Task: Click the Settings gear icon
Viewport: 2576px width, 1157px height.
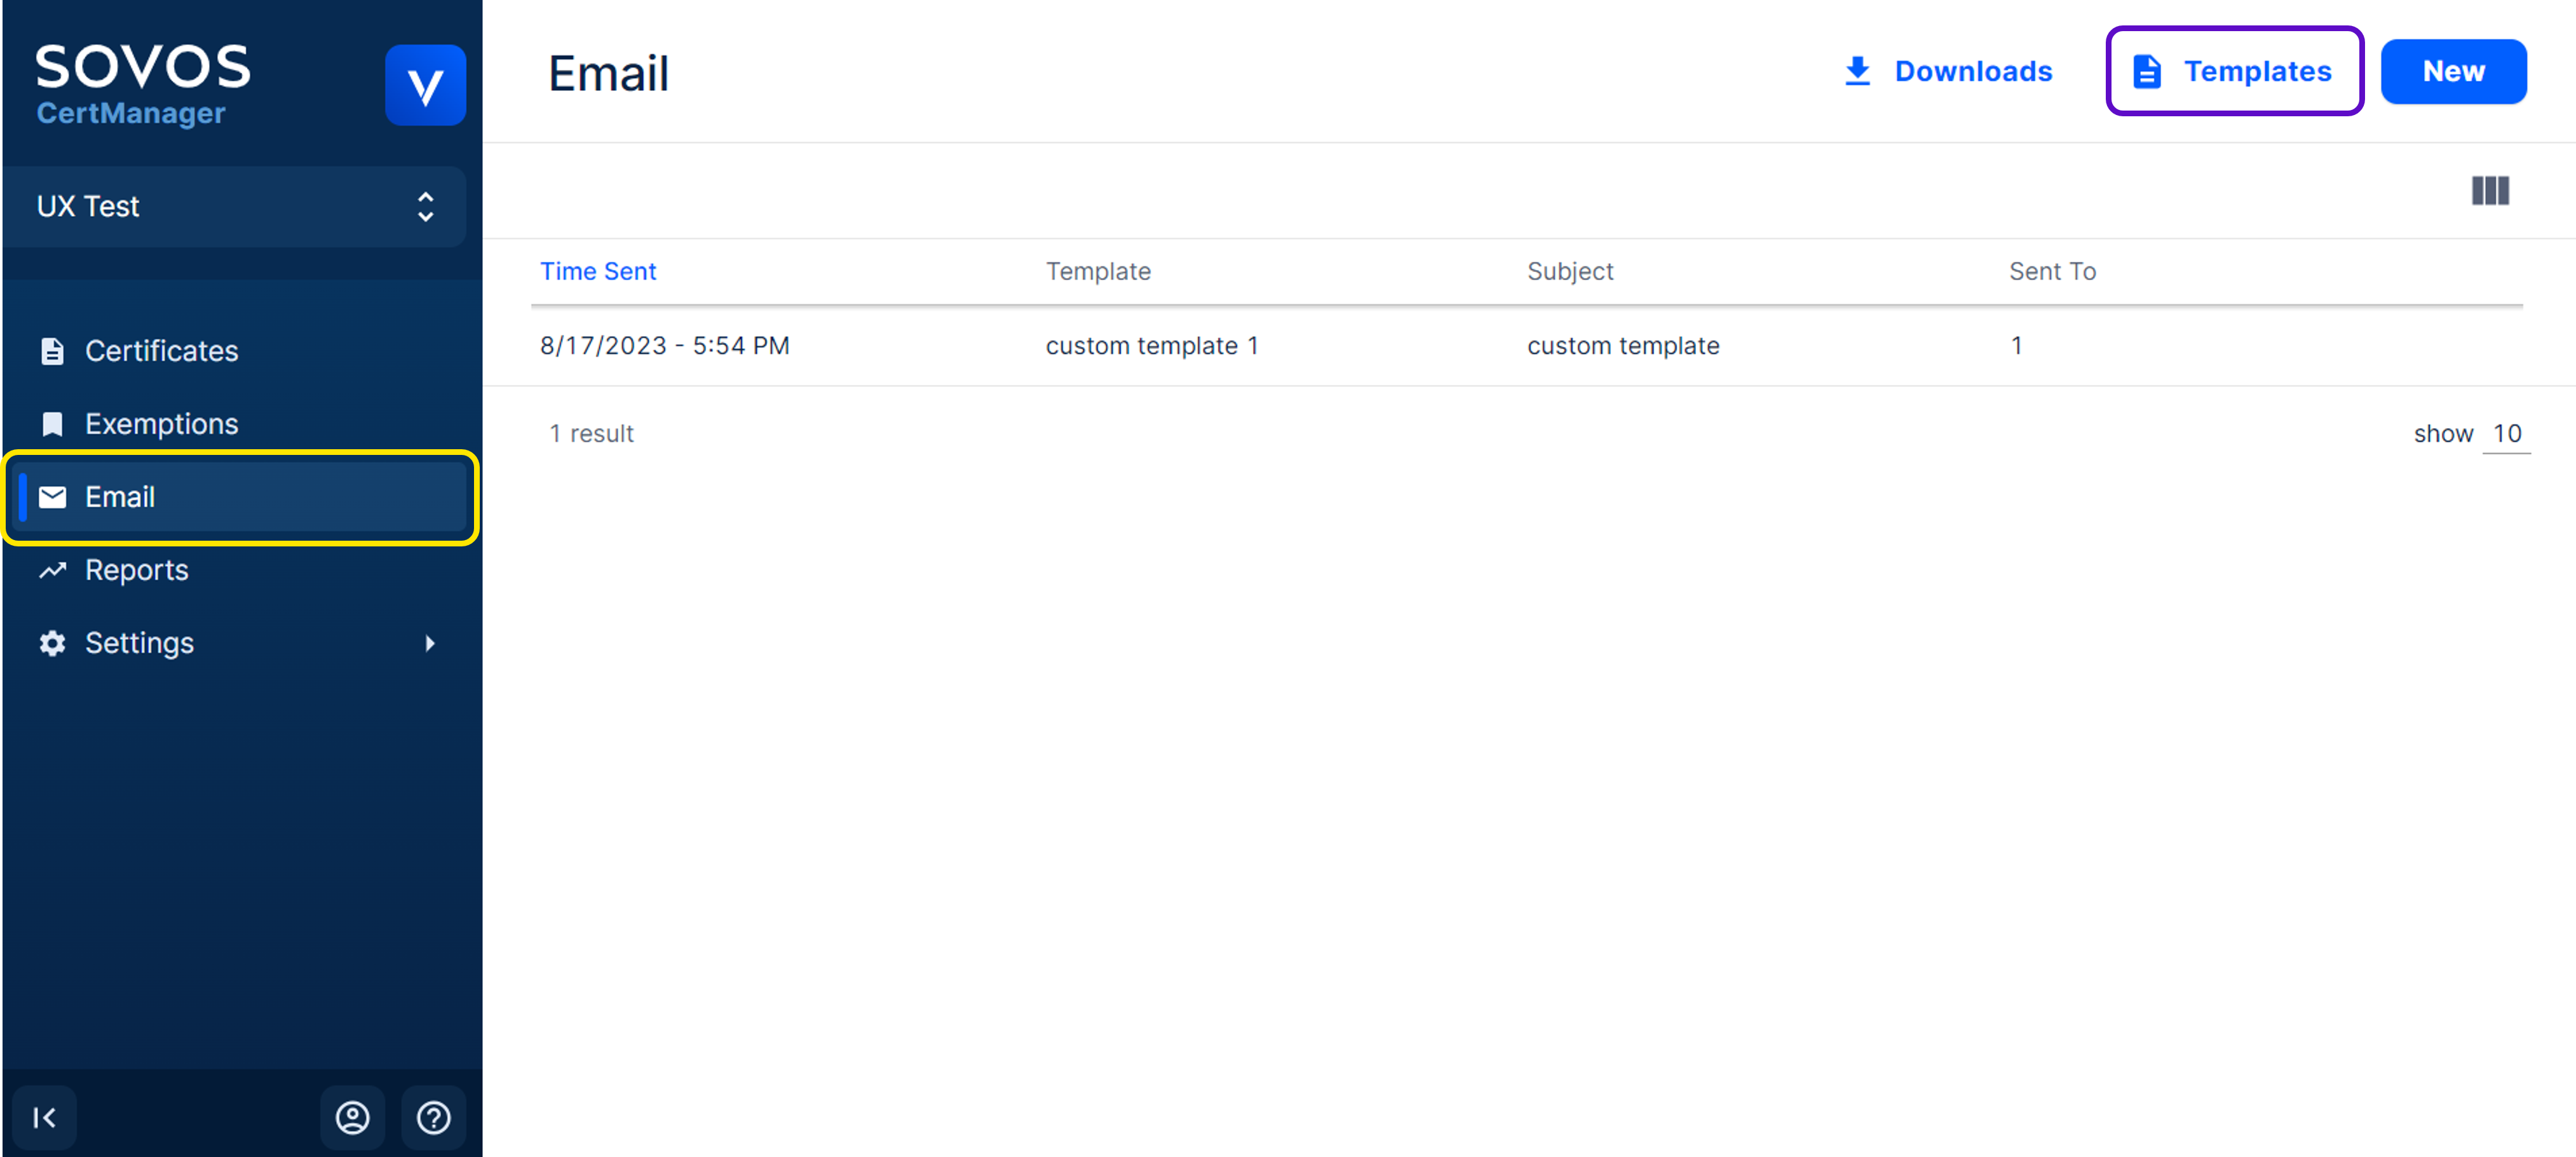Action: 52,643
